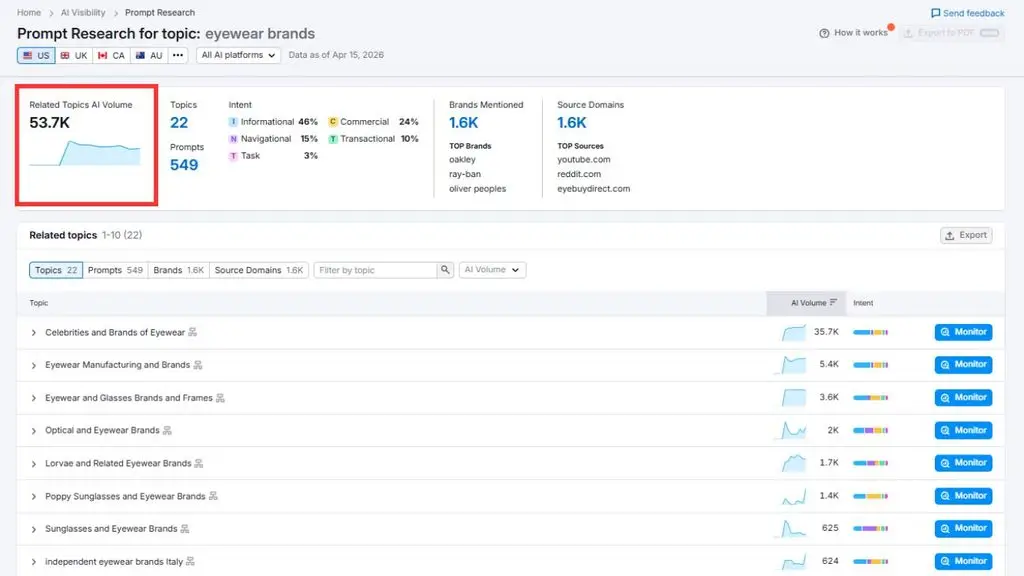Viewport: 1024px width, 576px height.
Task: Focus the Filter by topic input field
Action: click(376, 270)
